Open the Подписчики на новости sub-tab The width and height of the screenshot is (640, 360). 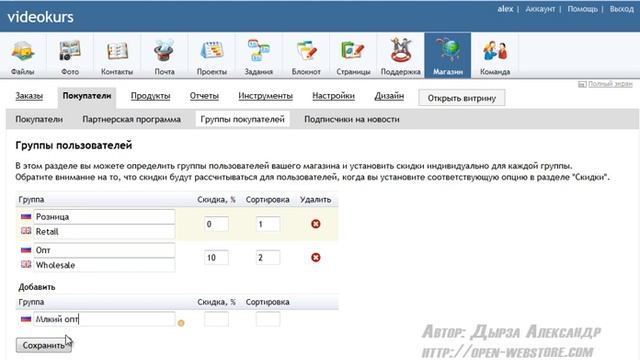tap(352, 120)
